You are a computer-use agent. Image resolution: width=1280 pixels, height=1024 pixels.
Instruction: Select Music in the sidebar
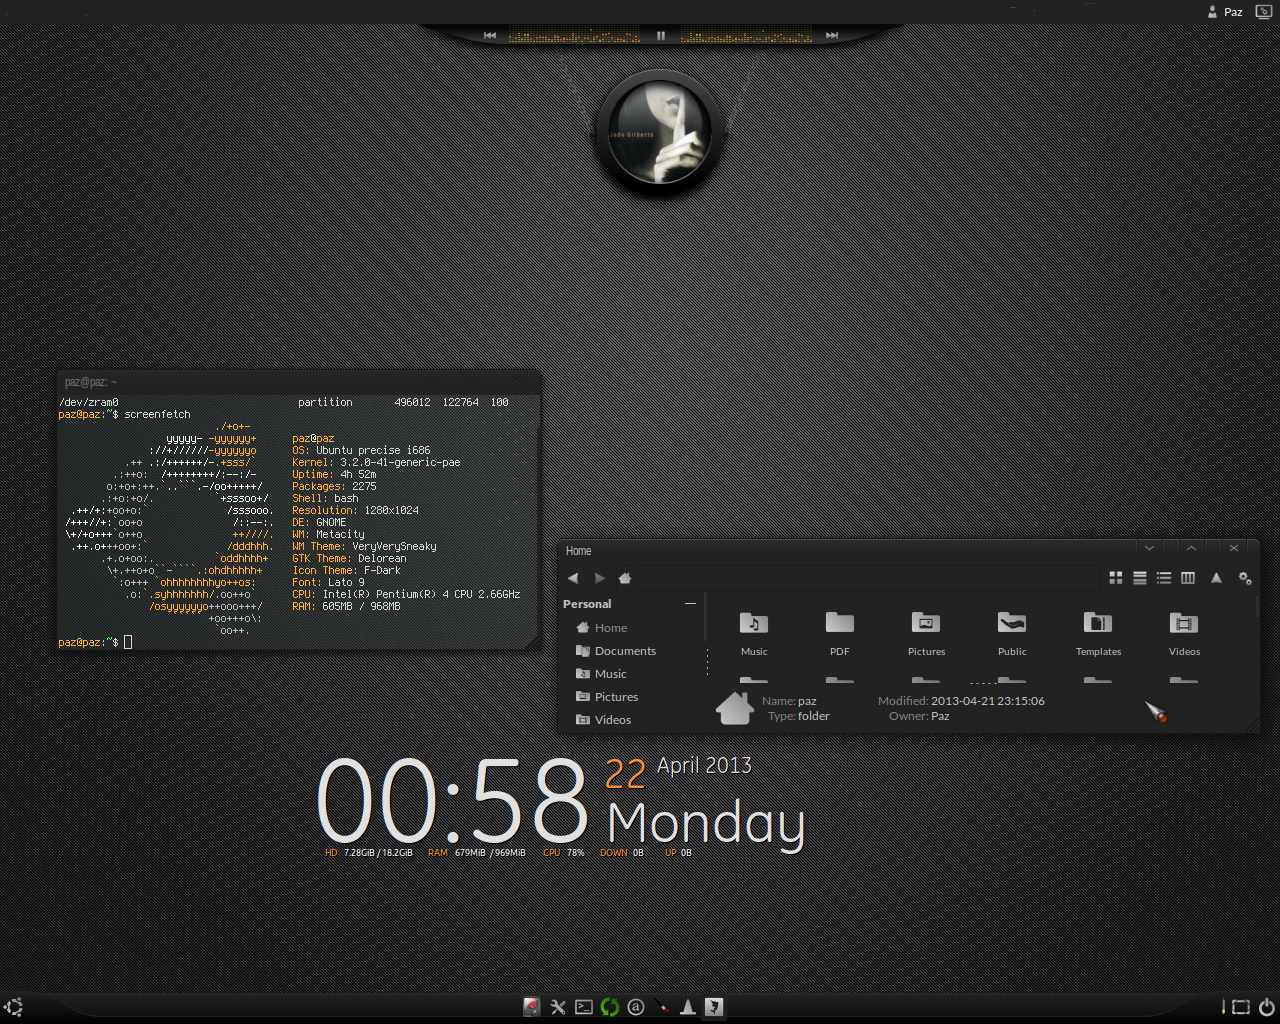coord(601,674)
